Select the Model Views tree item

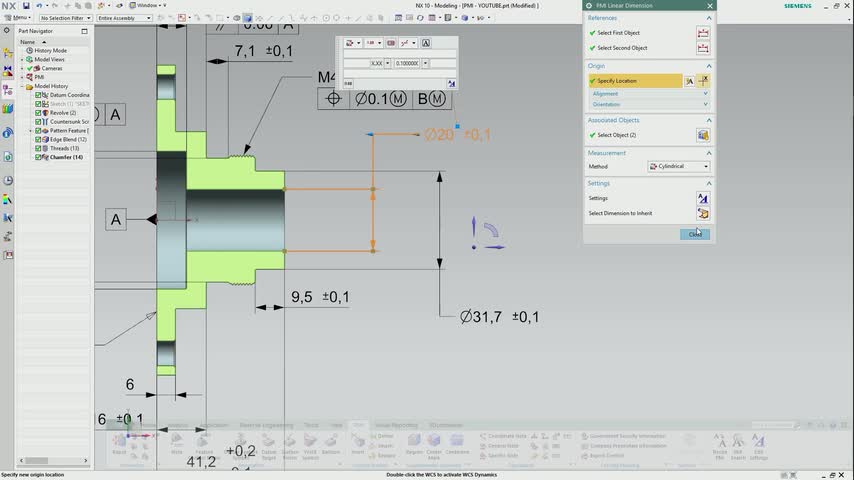tap(49, 59)
